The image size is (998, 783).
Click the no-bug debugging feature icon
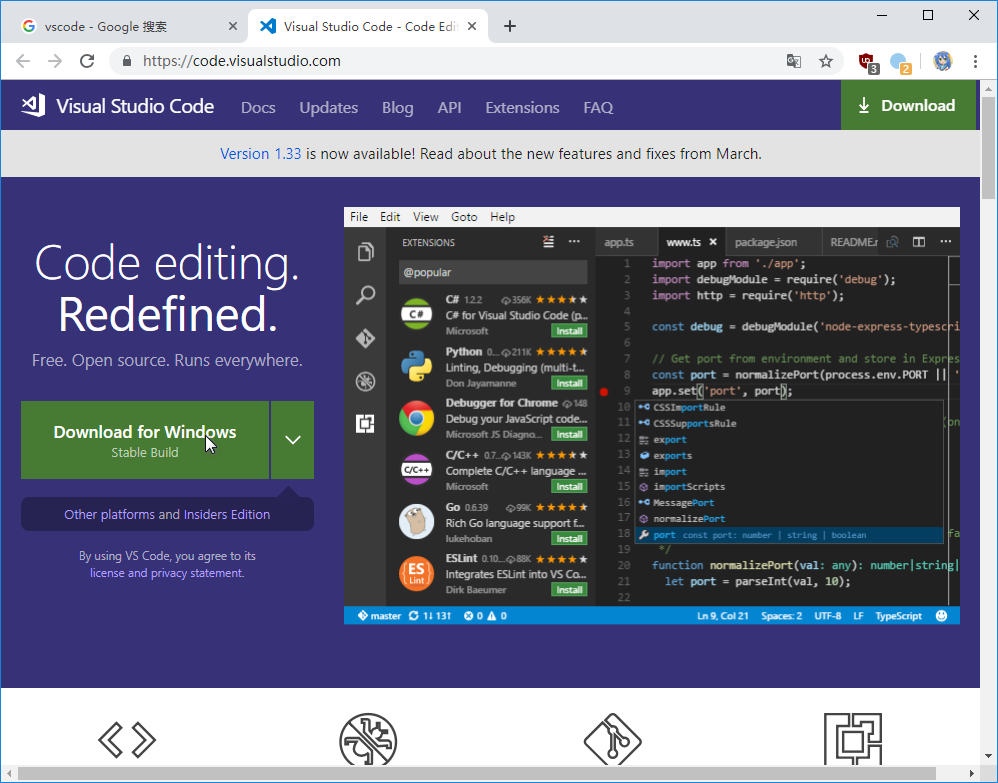tap(368, 741)
